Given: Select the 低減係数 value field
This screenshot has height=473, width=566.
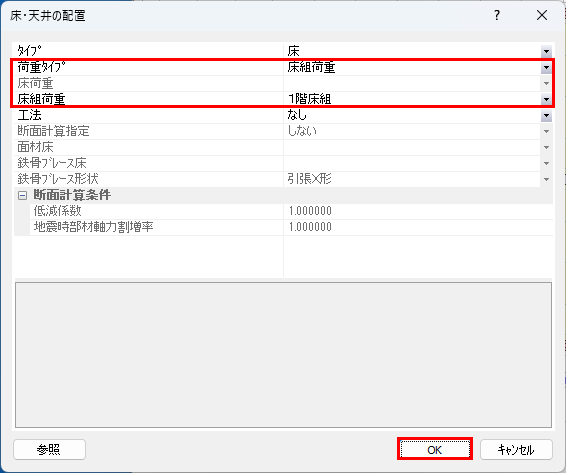Looking at the screenshot, I should (x=418, y=211).
